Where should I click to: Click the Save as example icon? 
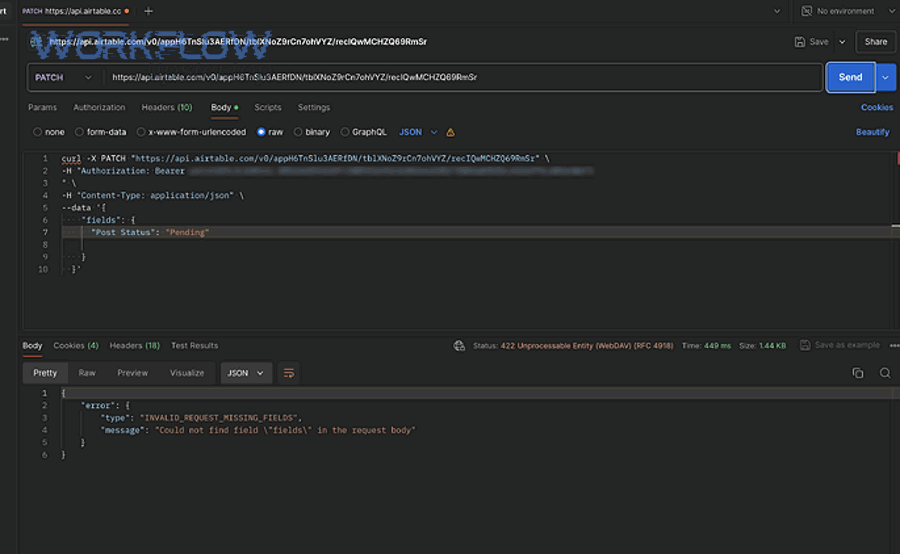tap(805, 345)
